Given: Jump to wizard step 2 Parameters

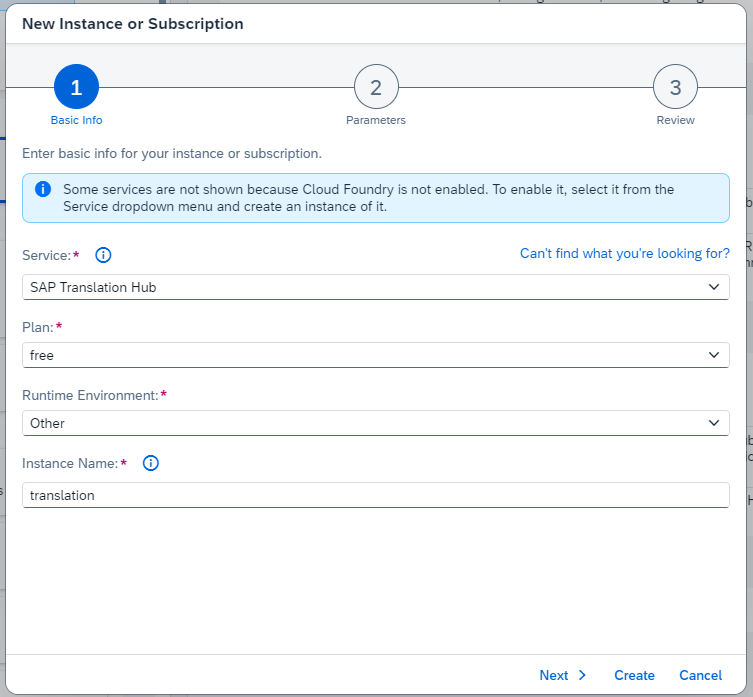Looking at the screenshot, I should coord(376,87).
